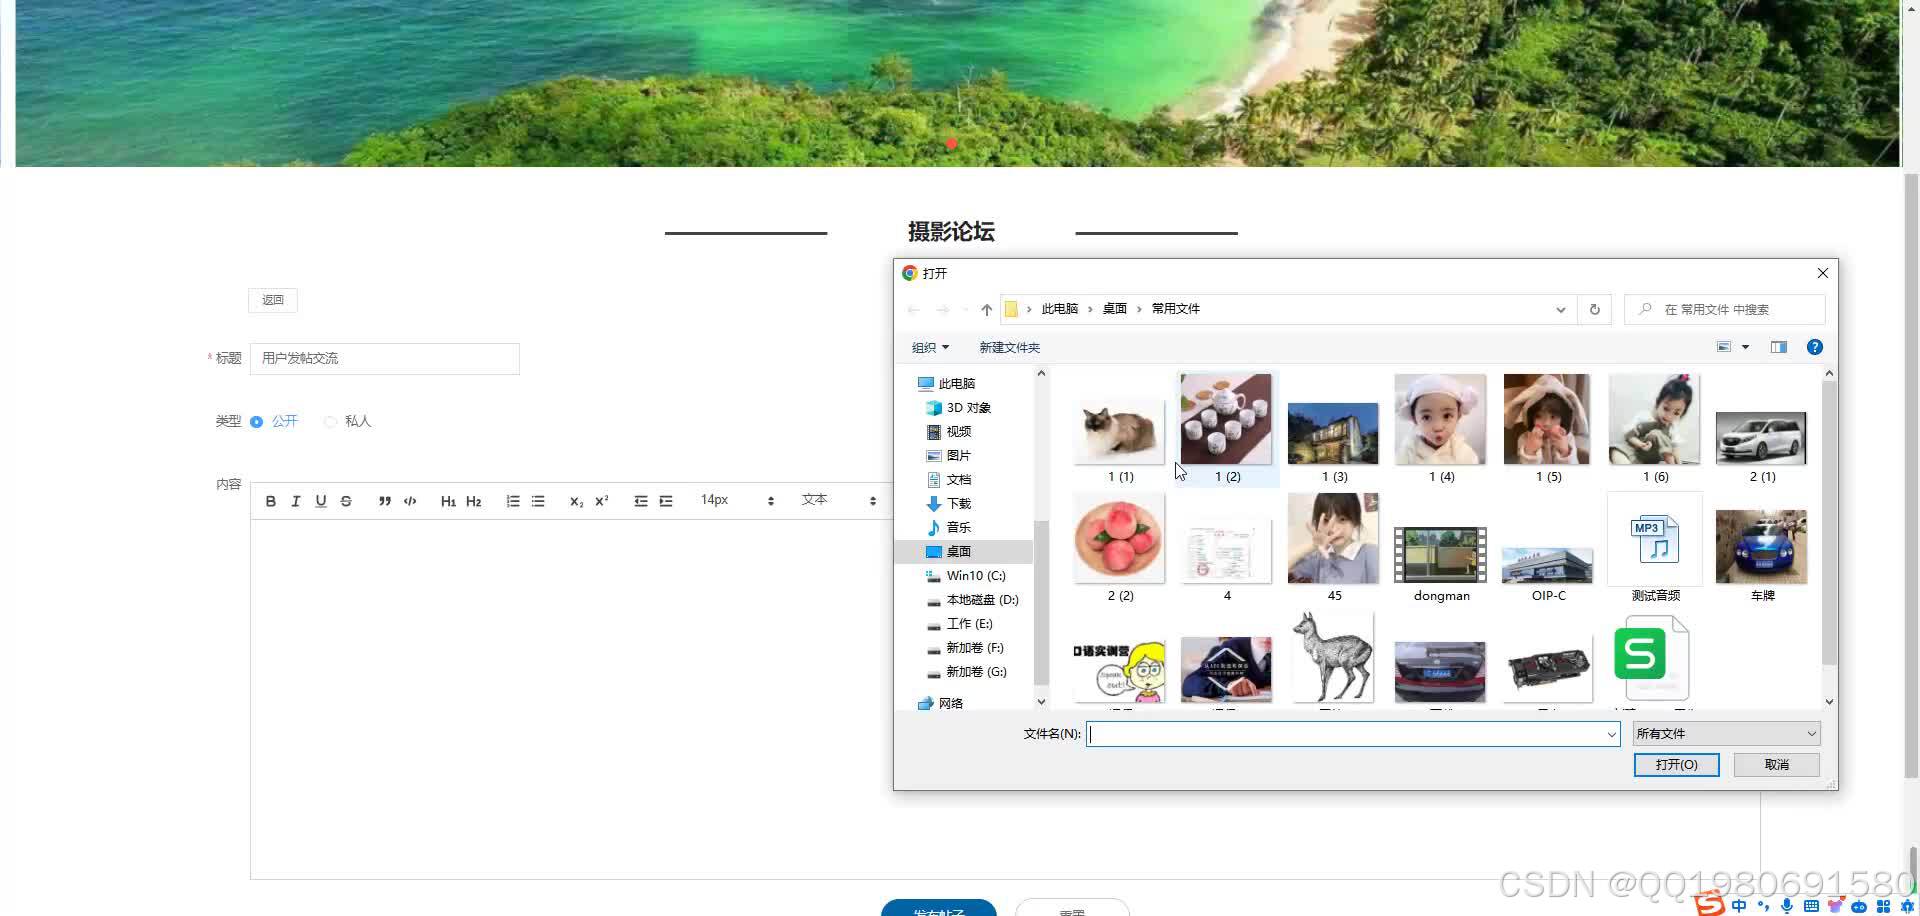Click the 返回 button above the form
Screen dimensions: 1920x916
pos(272,299)
